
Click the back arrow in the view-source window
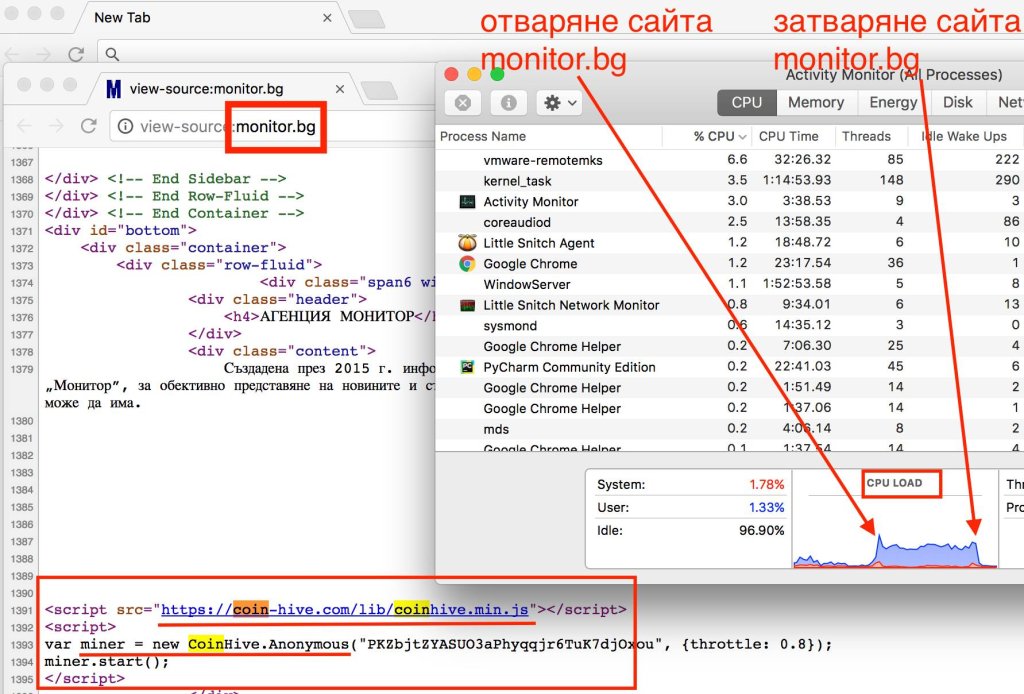[x=24, y=126]
